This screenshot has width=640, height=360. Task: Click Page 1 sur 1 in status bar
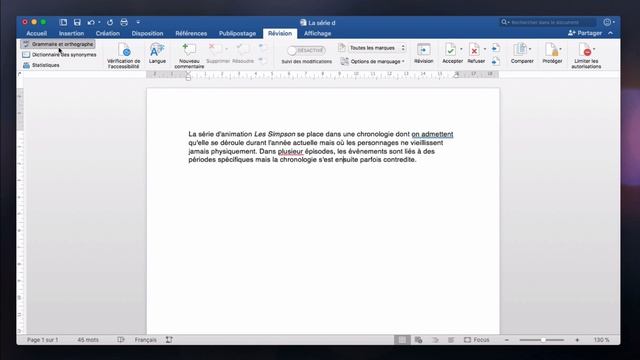point(43,340)
